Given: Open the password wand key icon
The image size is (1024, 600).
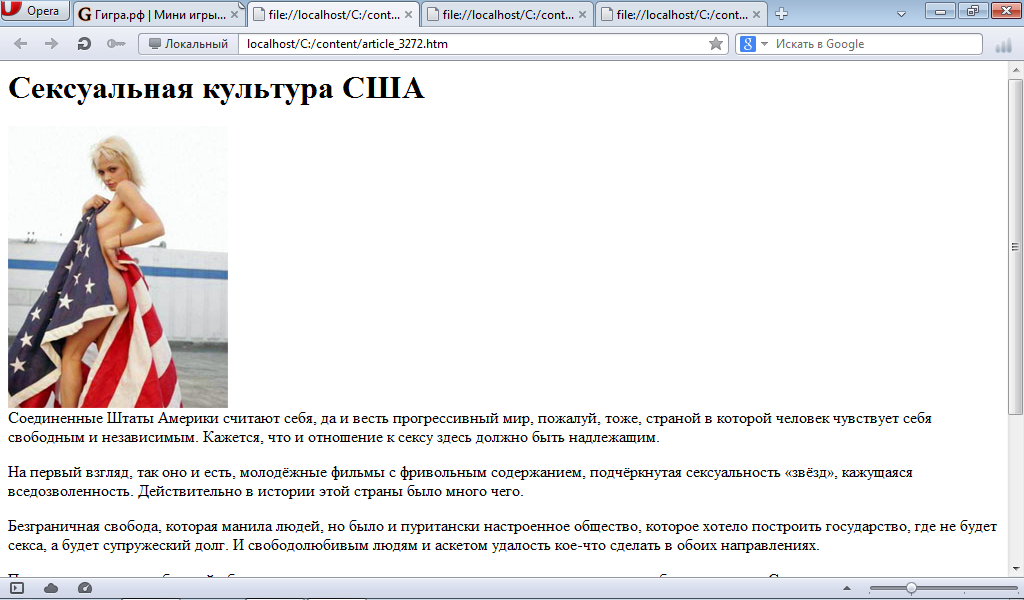Looking at the screenshot, I should tap(116, 44).
